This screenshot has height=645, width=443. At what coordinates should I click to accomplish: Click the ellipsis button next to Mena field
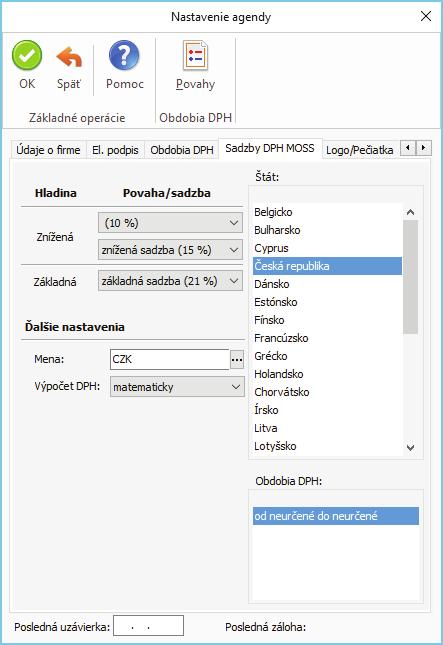click(237, 360)
